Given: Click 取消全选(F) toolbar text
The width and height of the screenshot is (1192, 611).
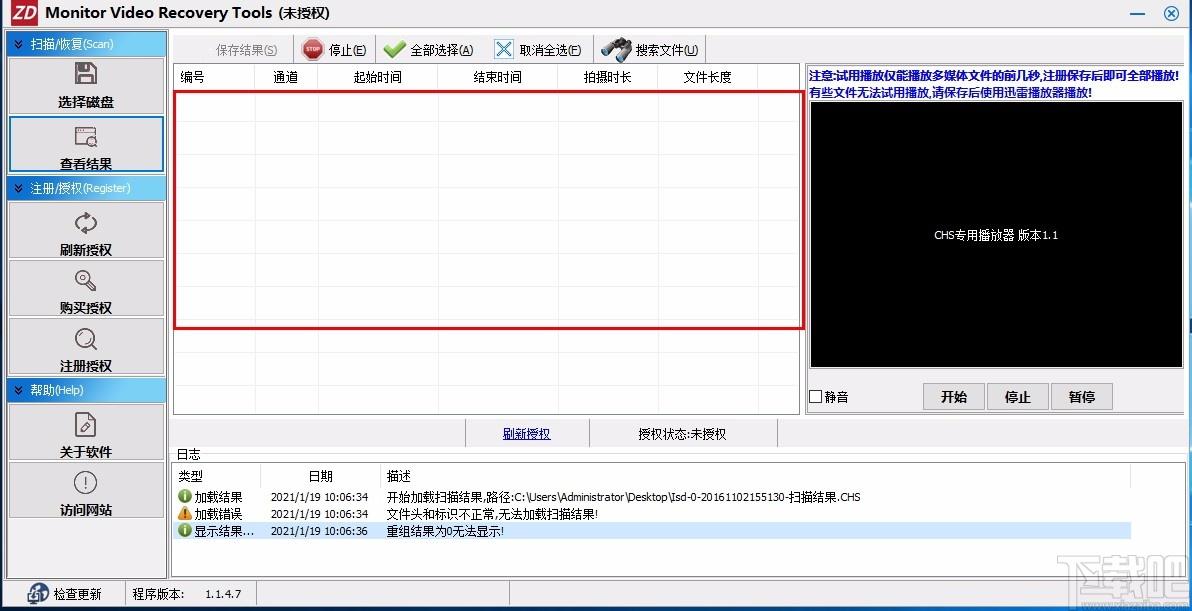Looking at the screenshot, I should coord(550,51).
